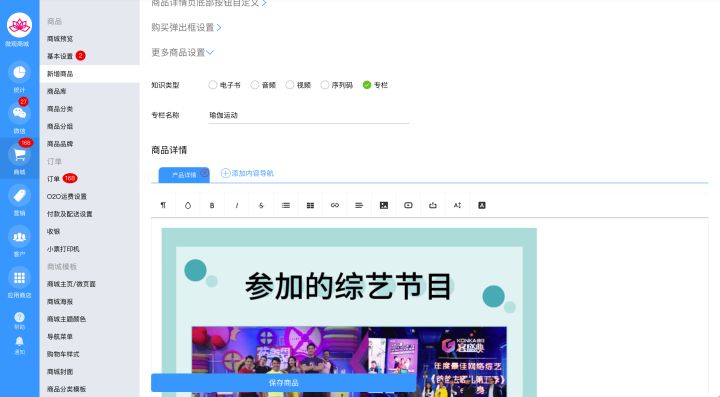Open 导航菜单 in the sidebar menu

(x=60, y=336)
